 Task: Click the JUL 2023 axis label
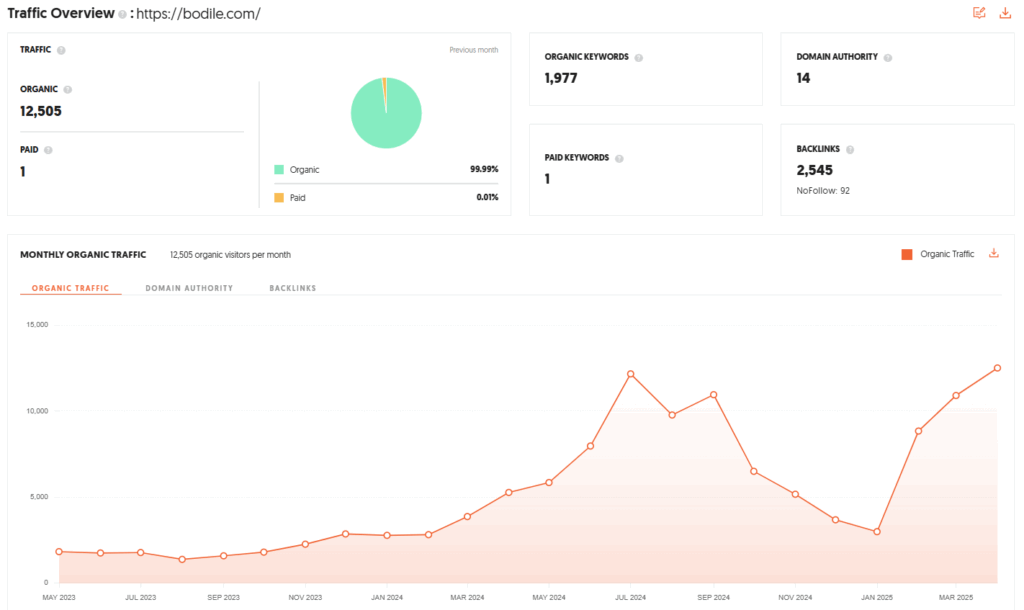click(140, 598)
